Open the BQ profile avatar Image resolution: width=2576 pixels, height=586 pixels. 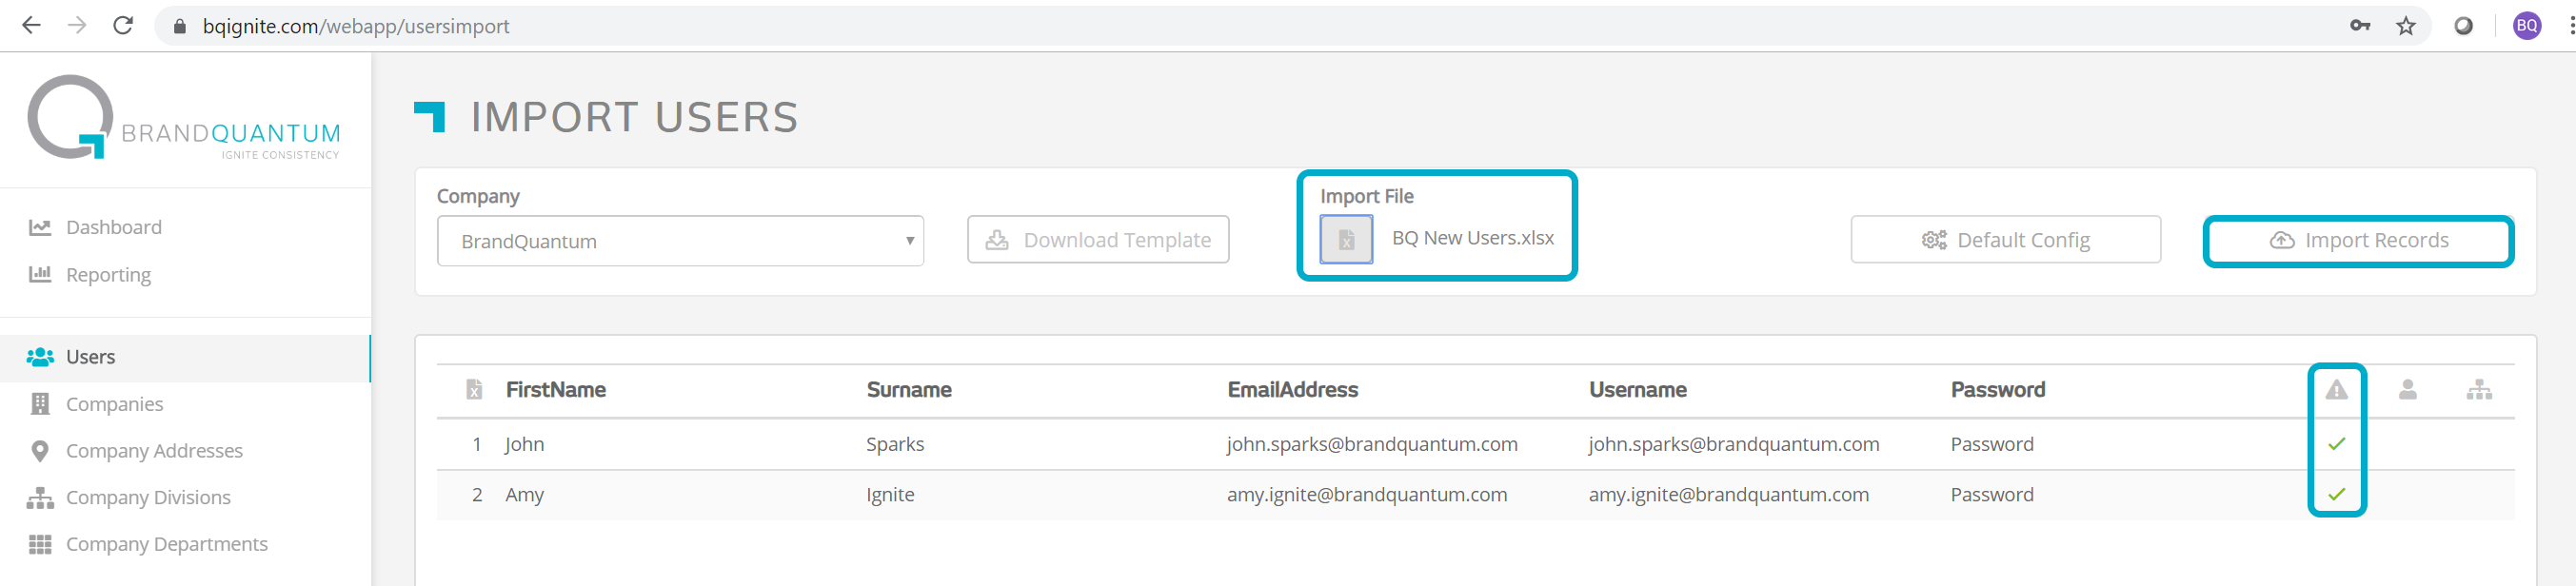2527,26
